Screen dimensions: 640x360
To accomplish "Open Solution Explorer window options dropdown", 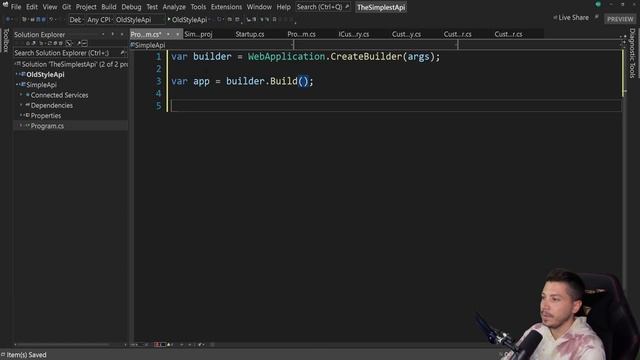I will [103, 34].
